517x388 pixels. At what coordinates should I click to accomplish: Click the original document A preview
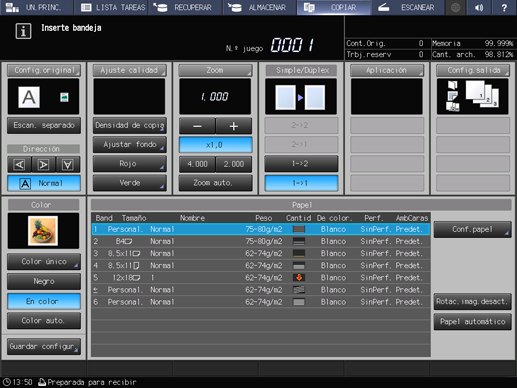pyautogui.click(x=29, y=97)
